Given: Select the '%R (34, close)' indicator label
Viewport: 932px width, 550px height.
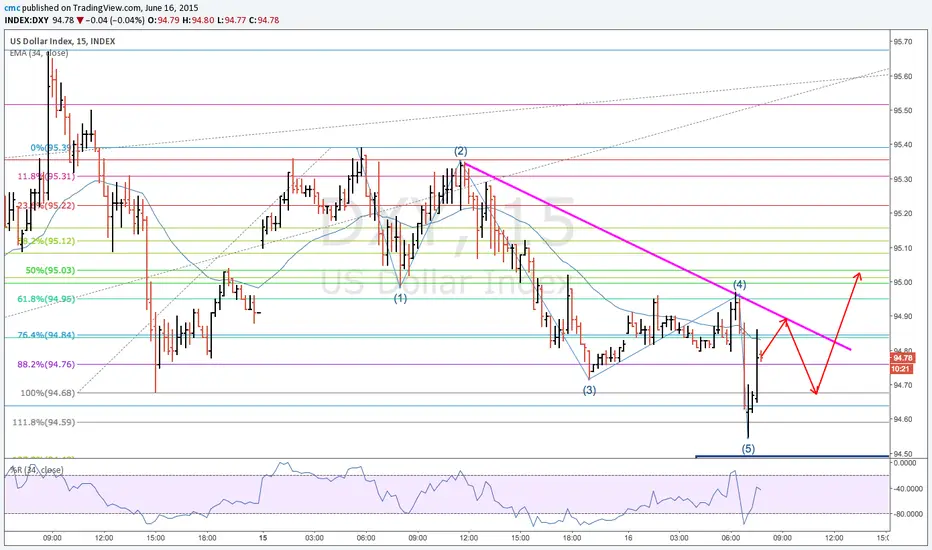Looking at the screenshot, I should coord(37,470).
